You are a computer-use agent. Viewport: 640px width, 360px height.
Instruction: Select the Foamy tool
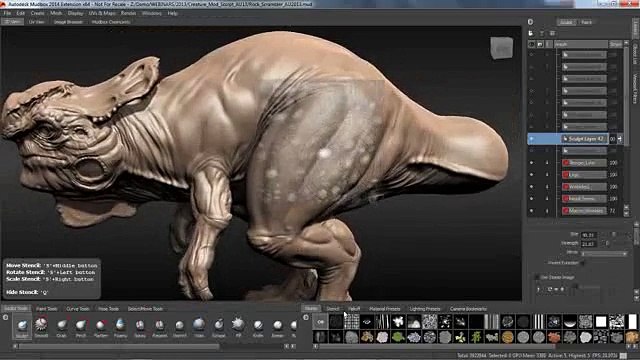(120, 327)
